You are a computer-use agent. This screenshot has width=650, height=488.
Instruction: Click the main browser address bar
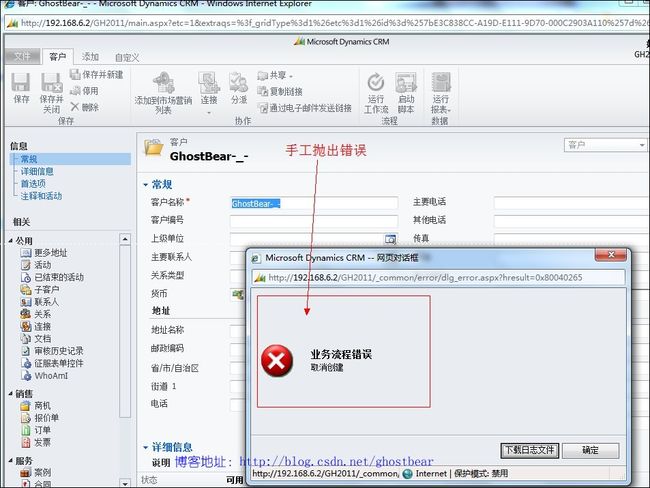click(x=327, y=23)
